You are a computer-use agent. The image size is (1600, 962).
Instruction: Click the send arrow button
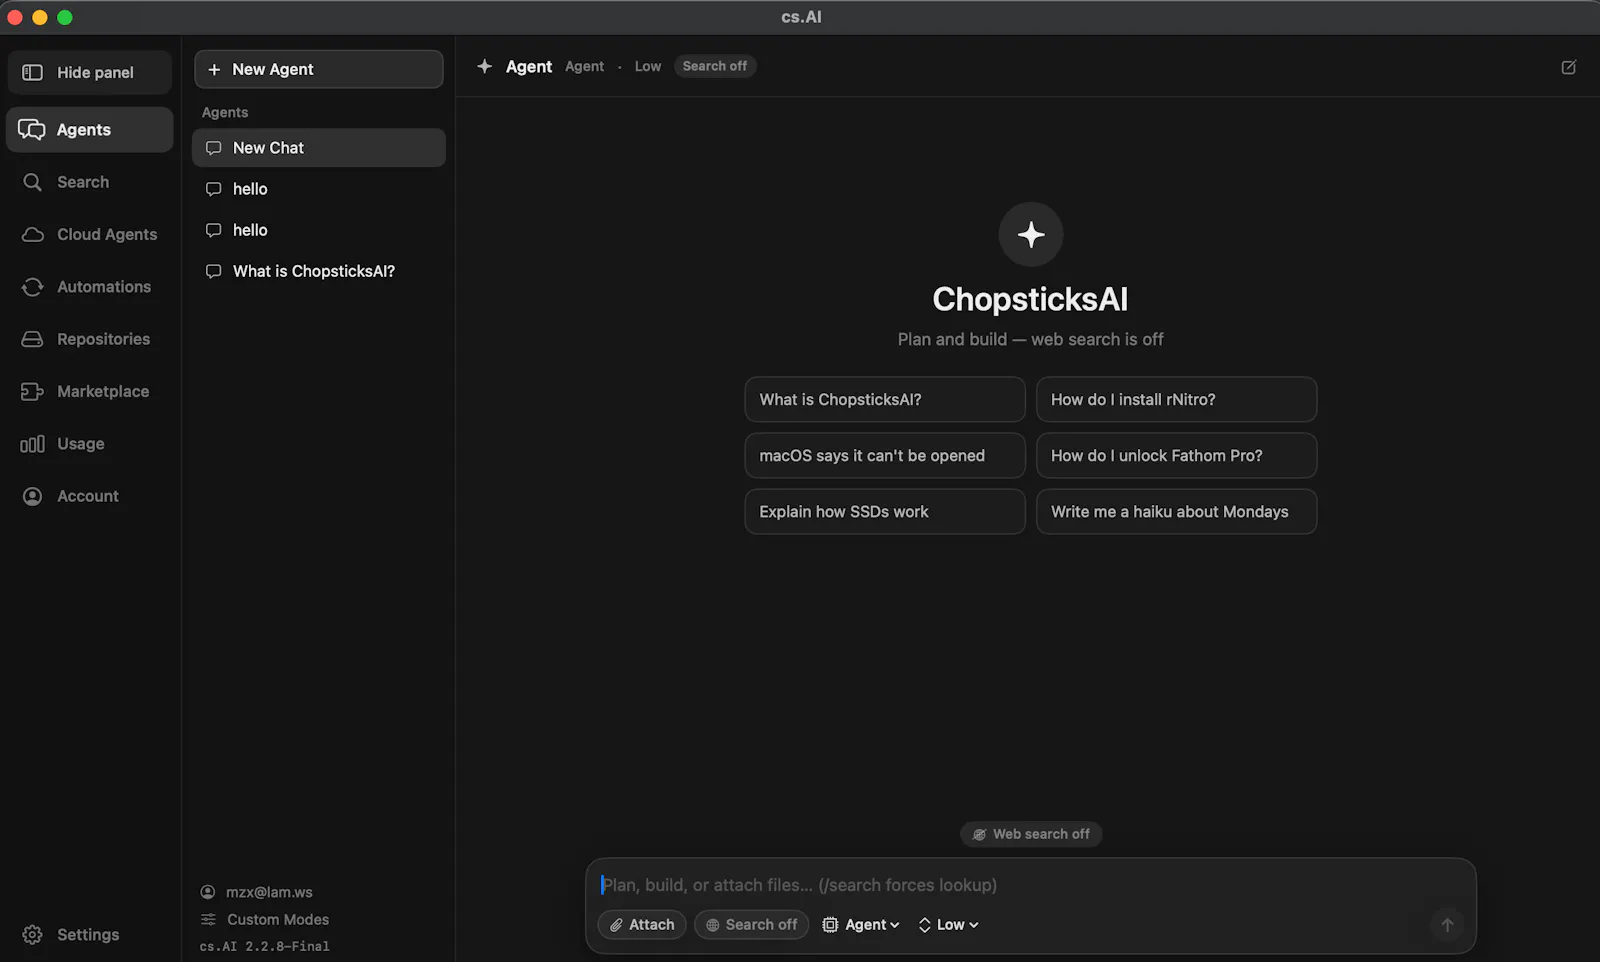click(x=1447, y=925)
